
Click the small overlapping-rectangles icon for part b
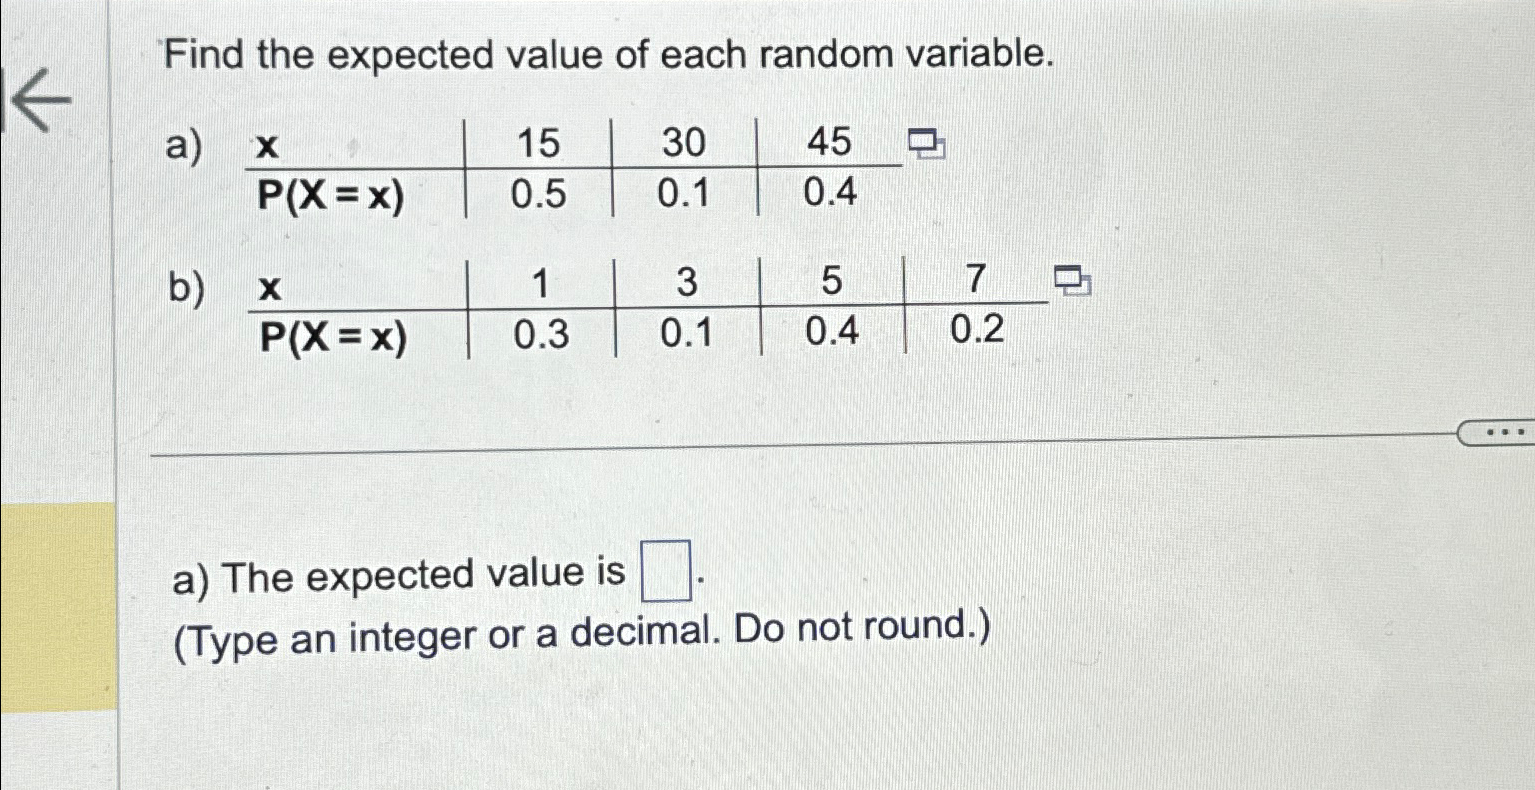[x=1070, y=280]
